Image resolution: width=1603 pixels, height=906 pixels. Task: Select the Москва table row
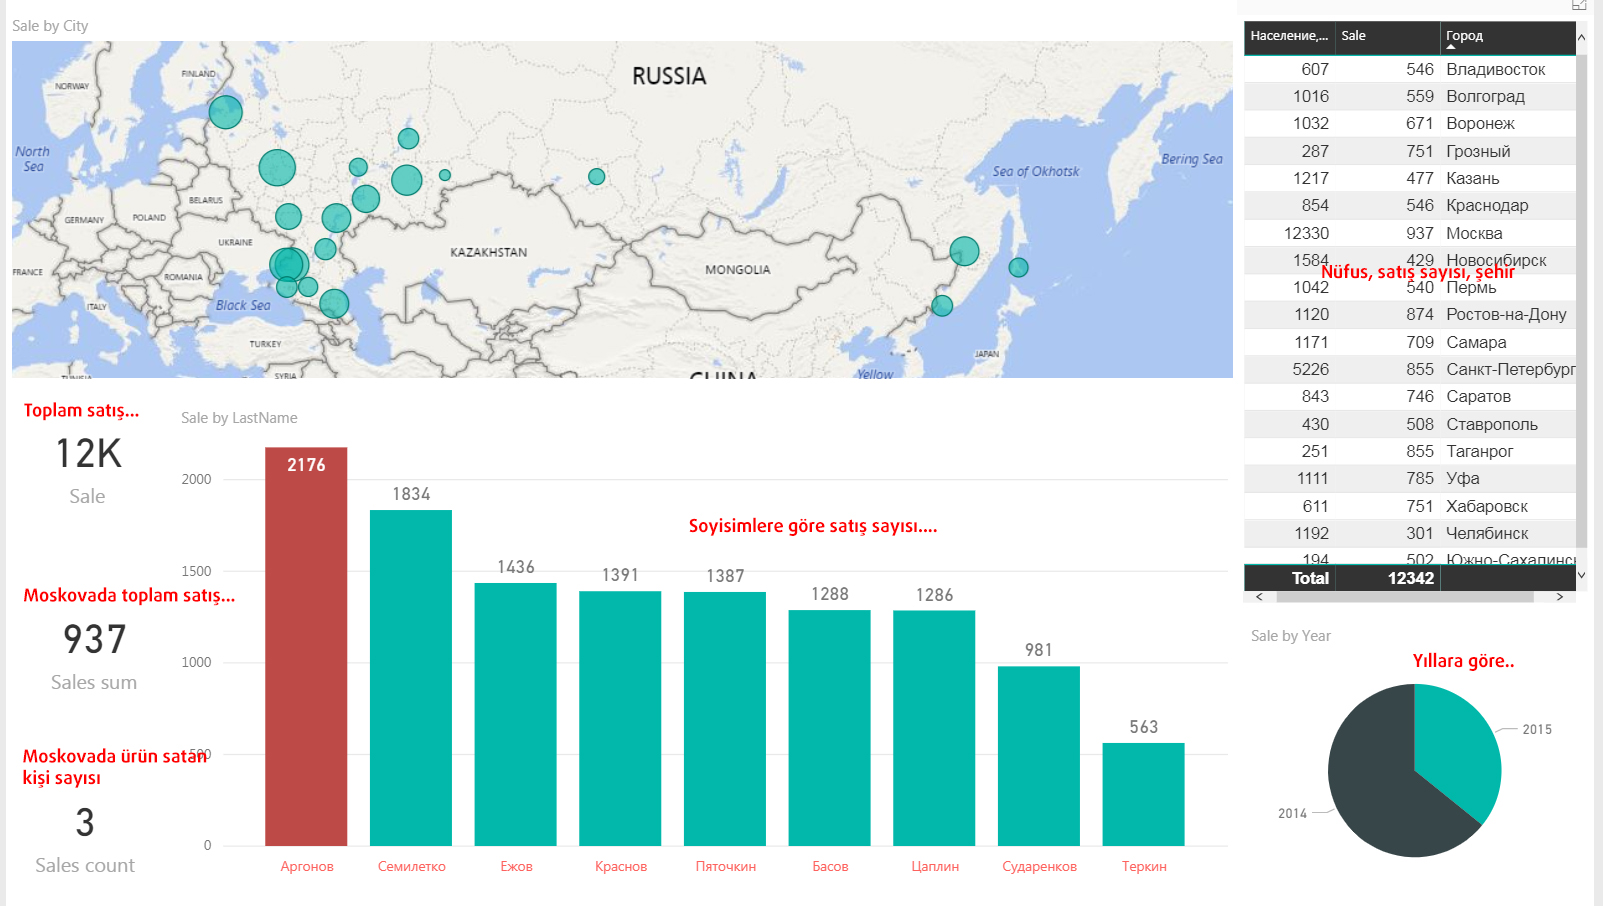coord(1410,233)
